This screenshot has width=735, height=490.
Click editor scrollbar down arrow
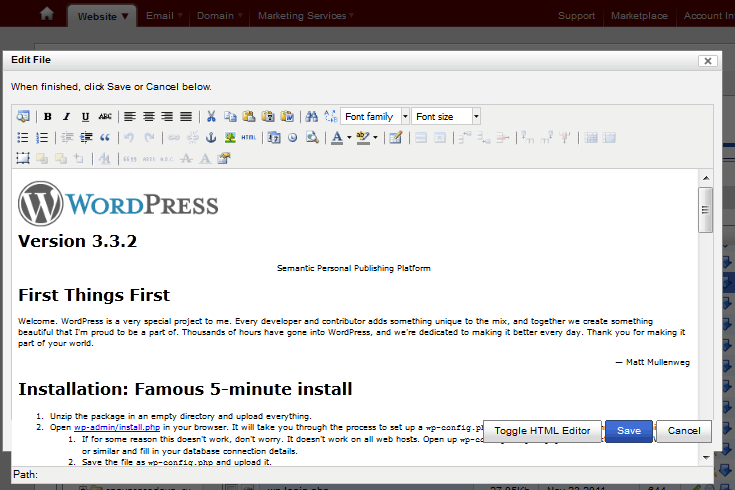(x=706, y=458)
